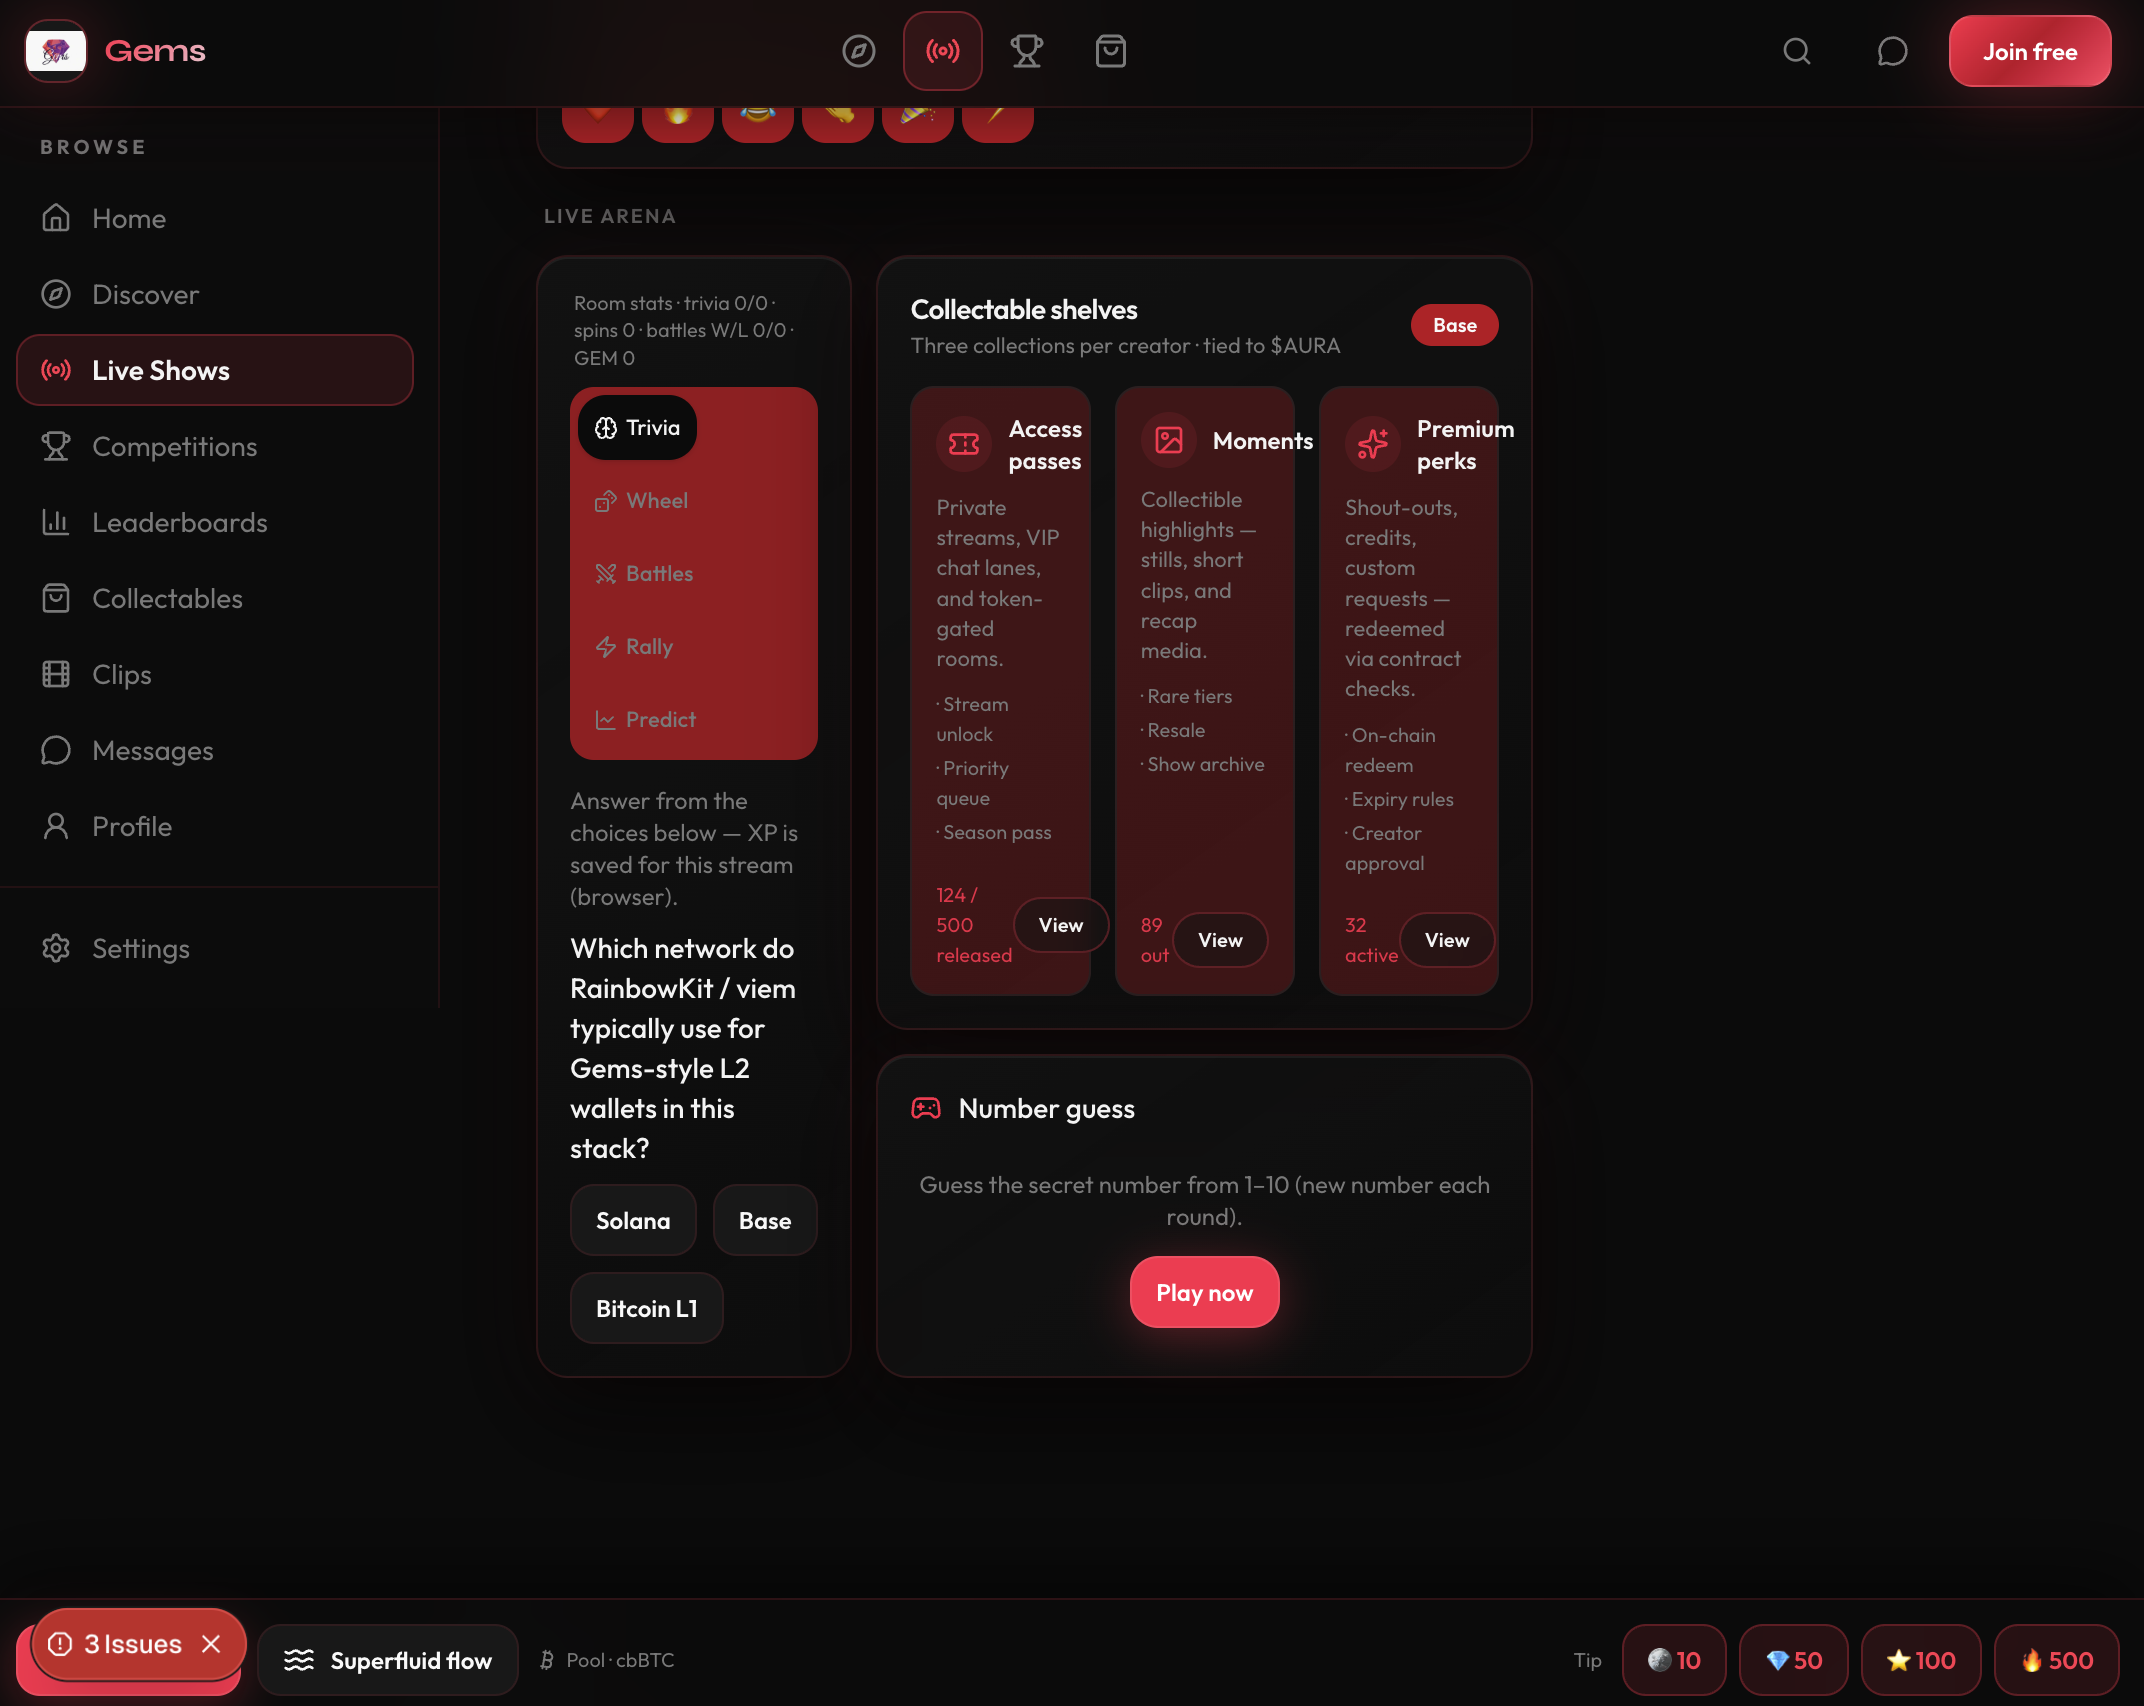Click the shopping bag icon in top nav
Screen dimensions: 2144x1706
1110,51
